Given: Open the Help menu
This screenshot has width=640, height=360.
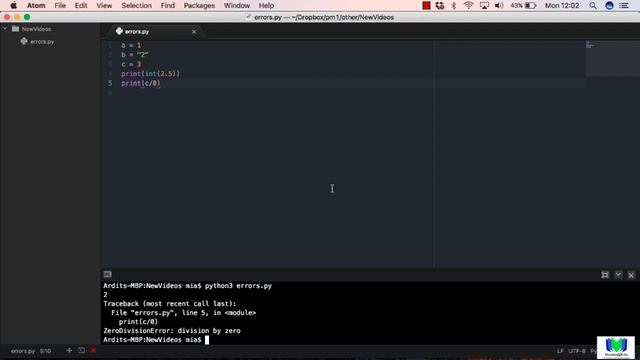Looking at the screenshot, I should pyautogui.click(x=266, y=5).
